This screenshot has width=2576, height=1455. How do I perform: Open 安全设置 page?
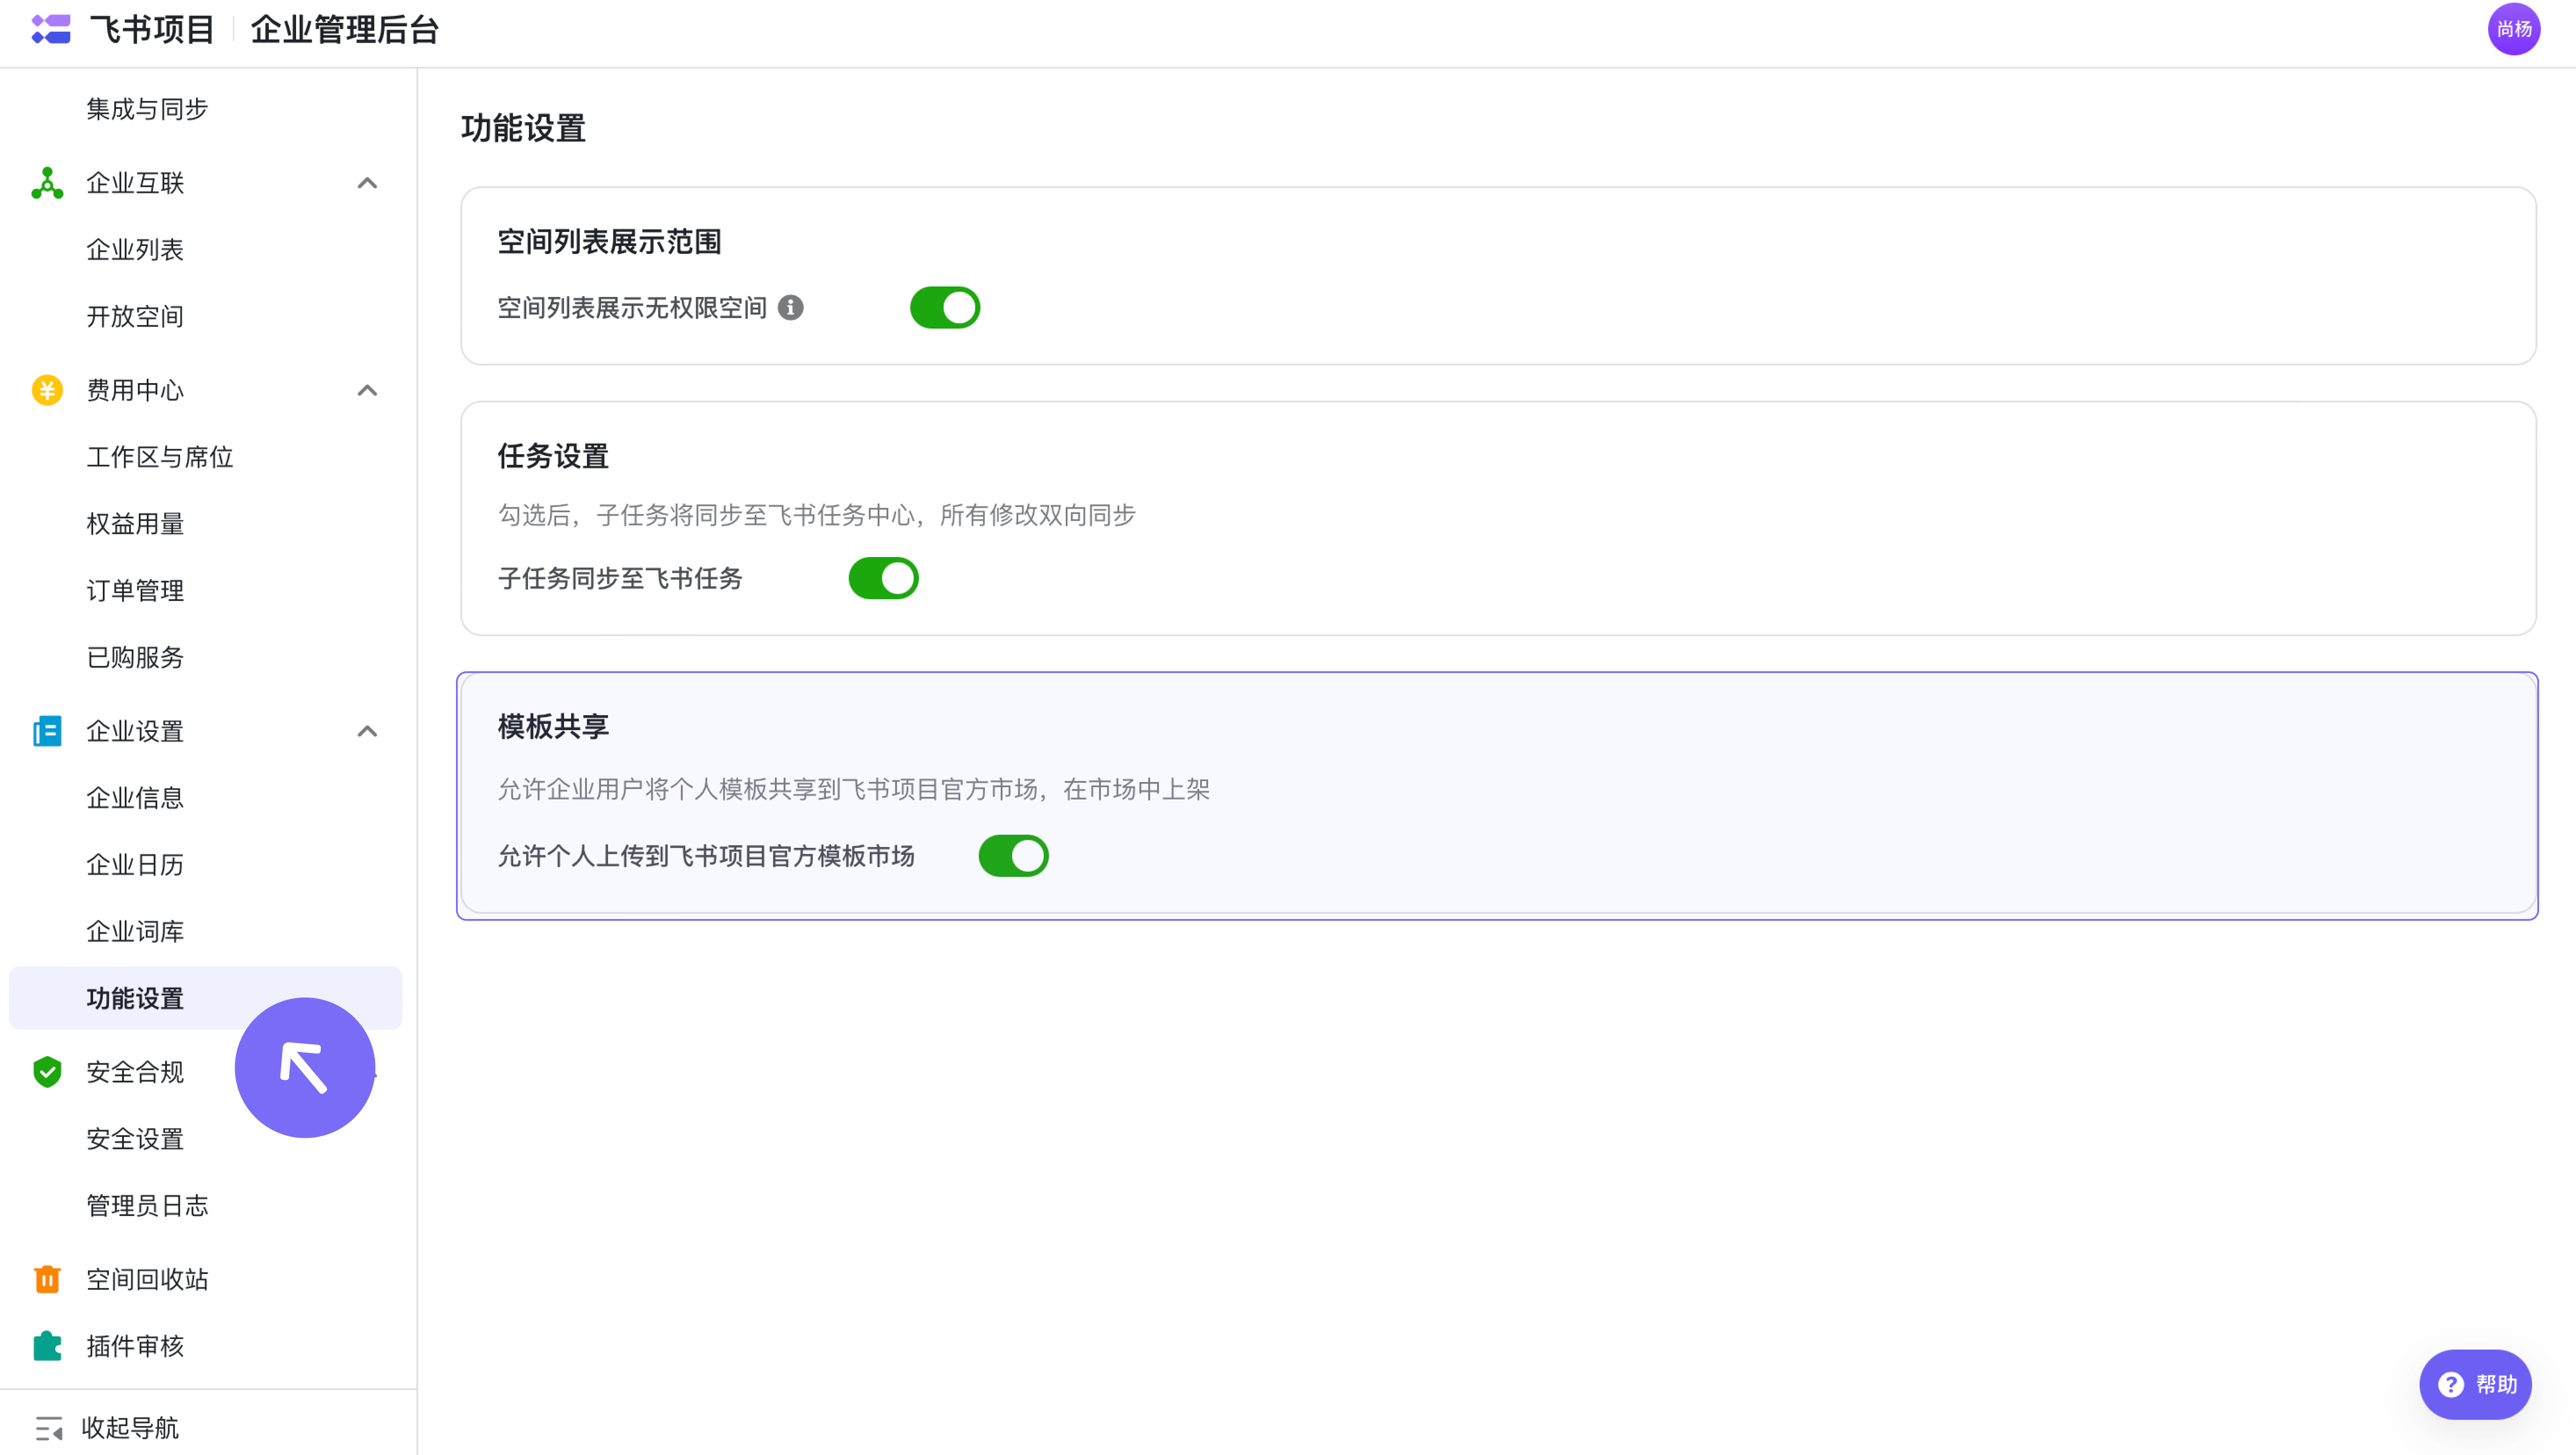pos(135,1139)
